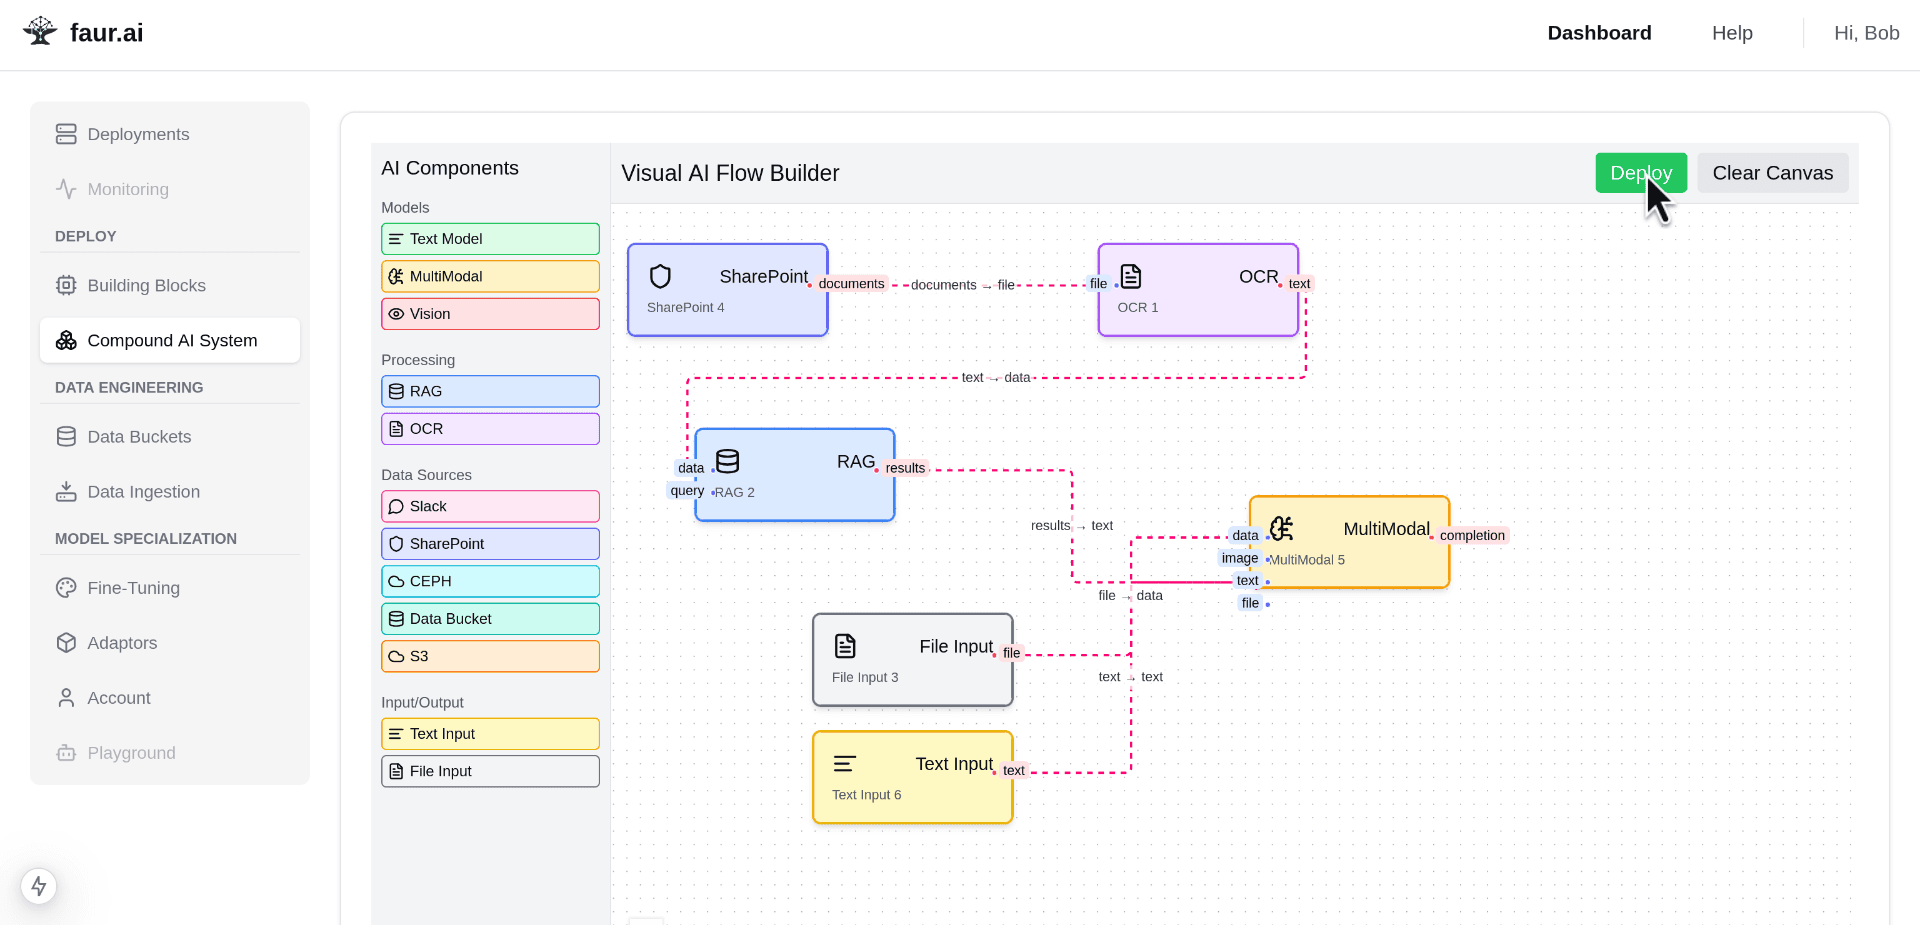This screenshot has width=1920, height=925.
Task: Open Adaptors in the sidebar
Action: coord(170,642)
